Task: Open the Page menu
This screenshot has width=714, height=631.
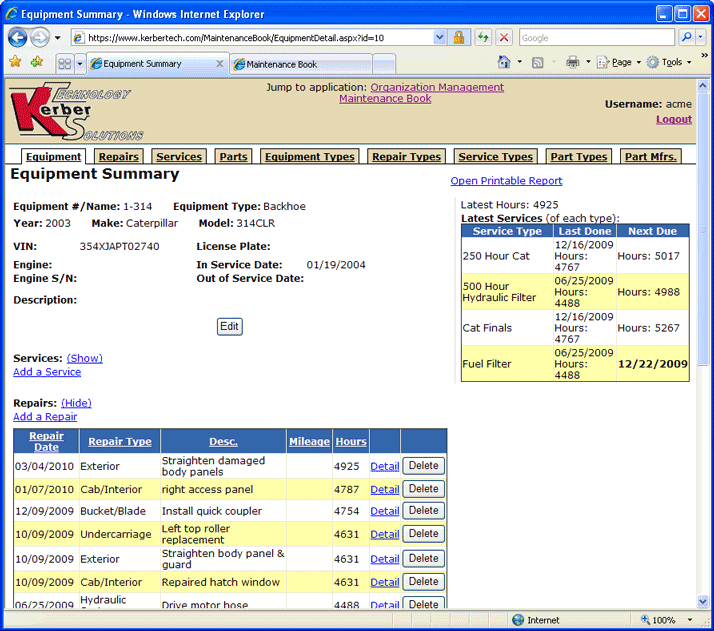Action: 618,62
